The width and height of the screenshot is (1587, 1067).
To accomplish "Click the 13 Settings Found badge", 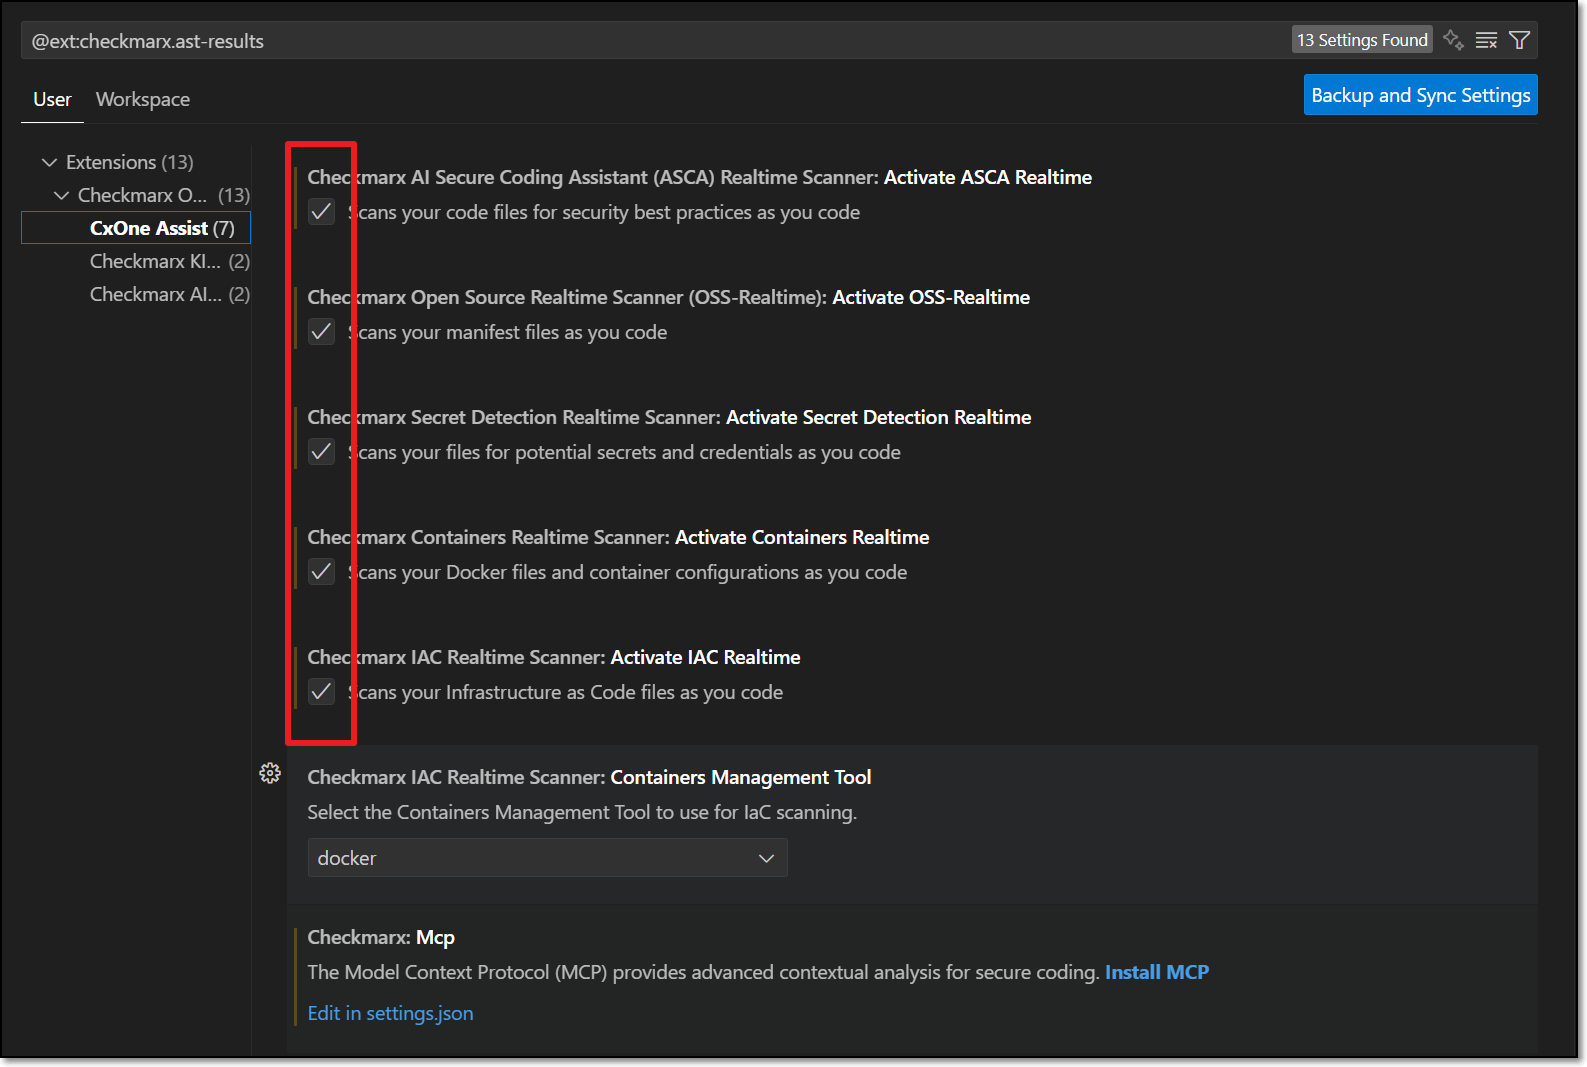I will (x=1362, y=40).
